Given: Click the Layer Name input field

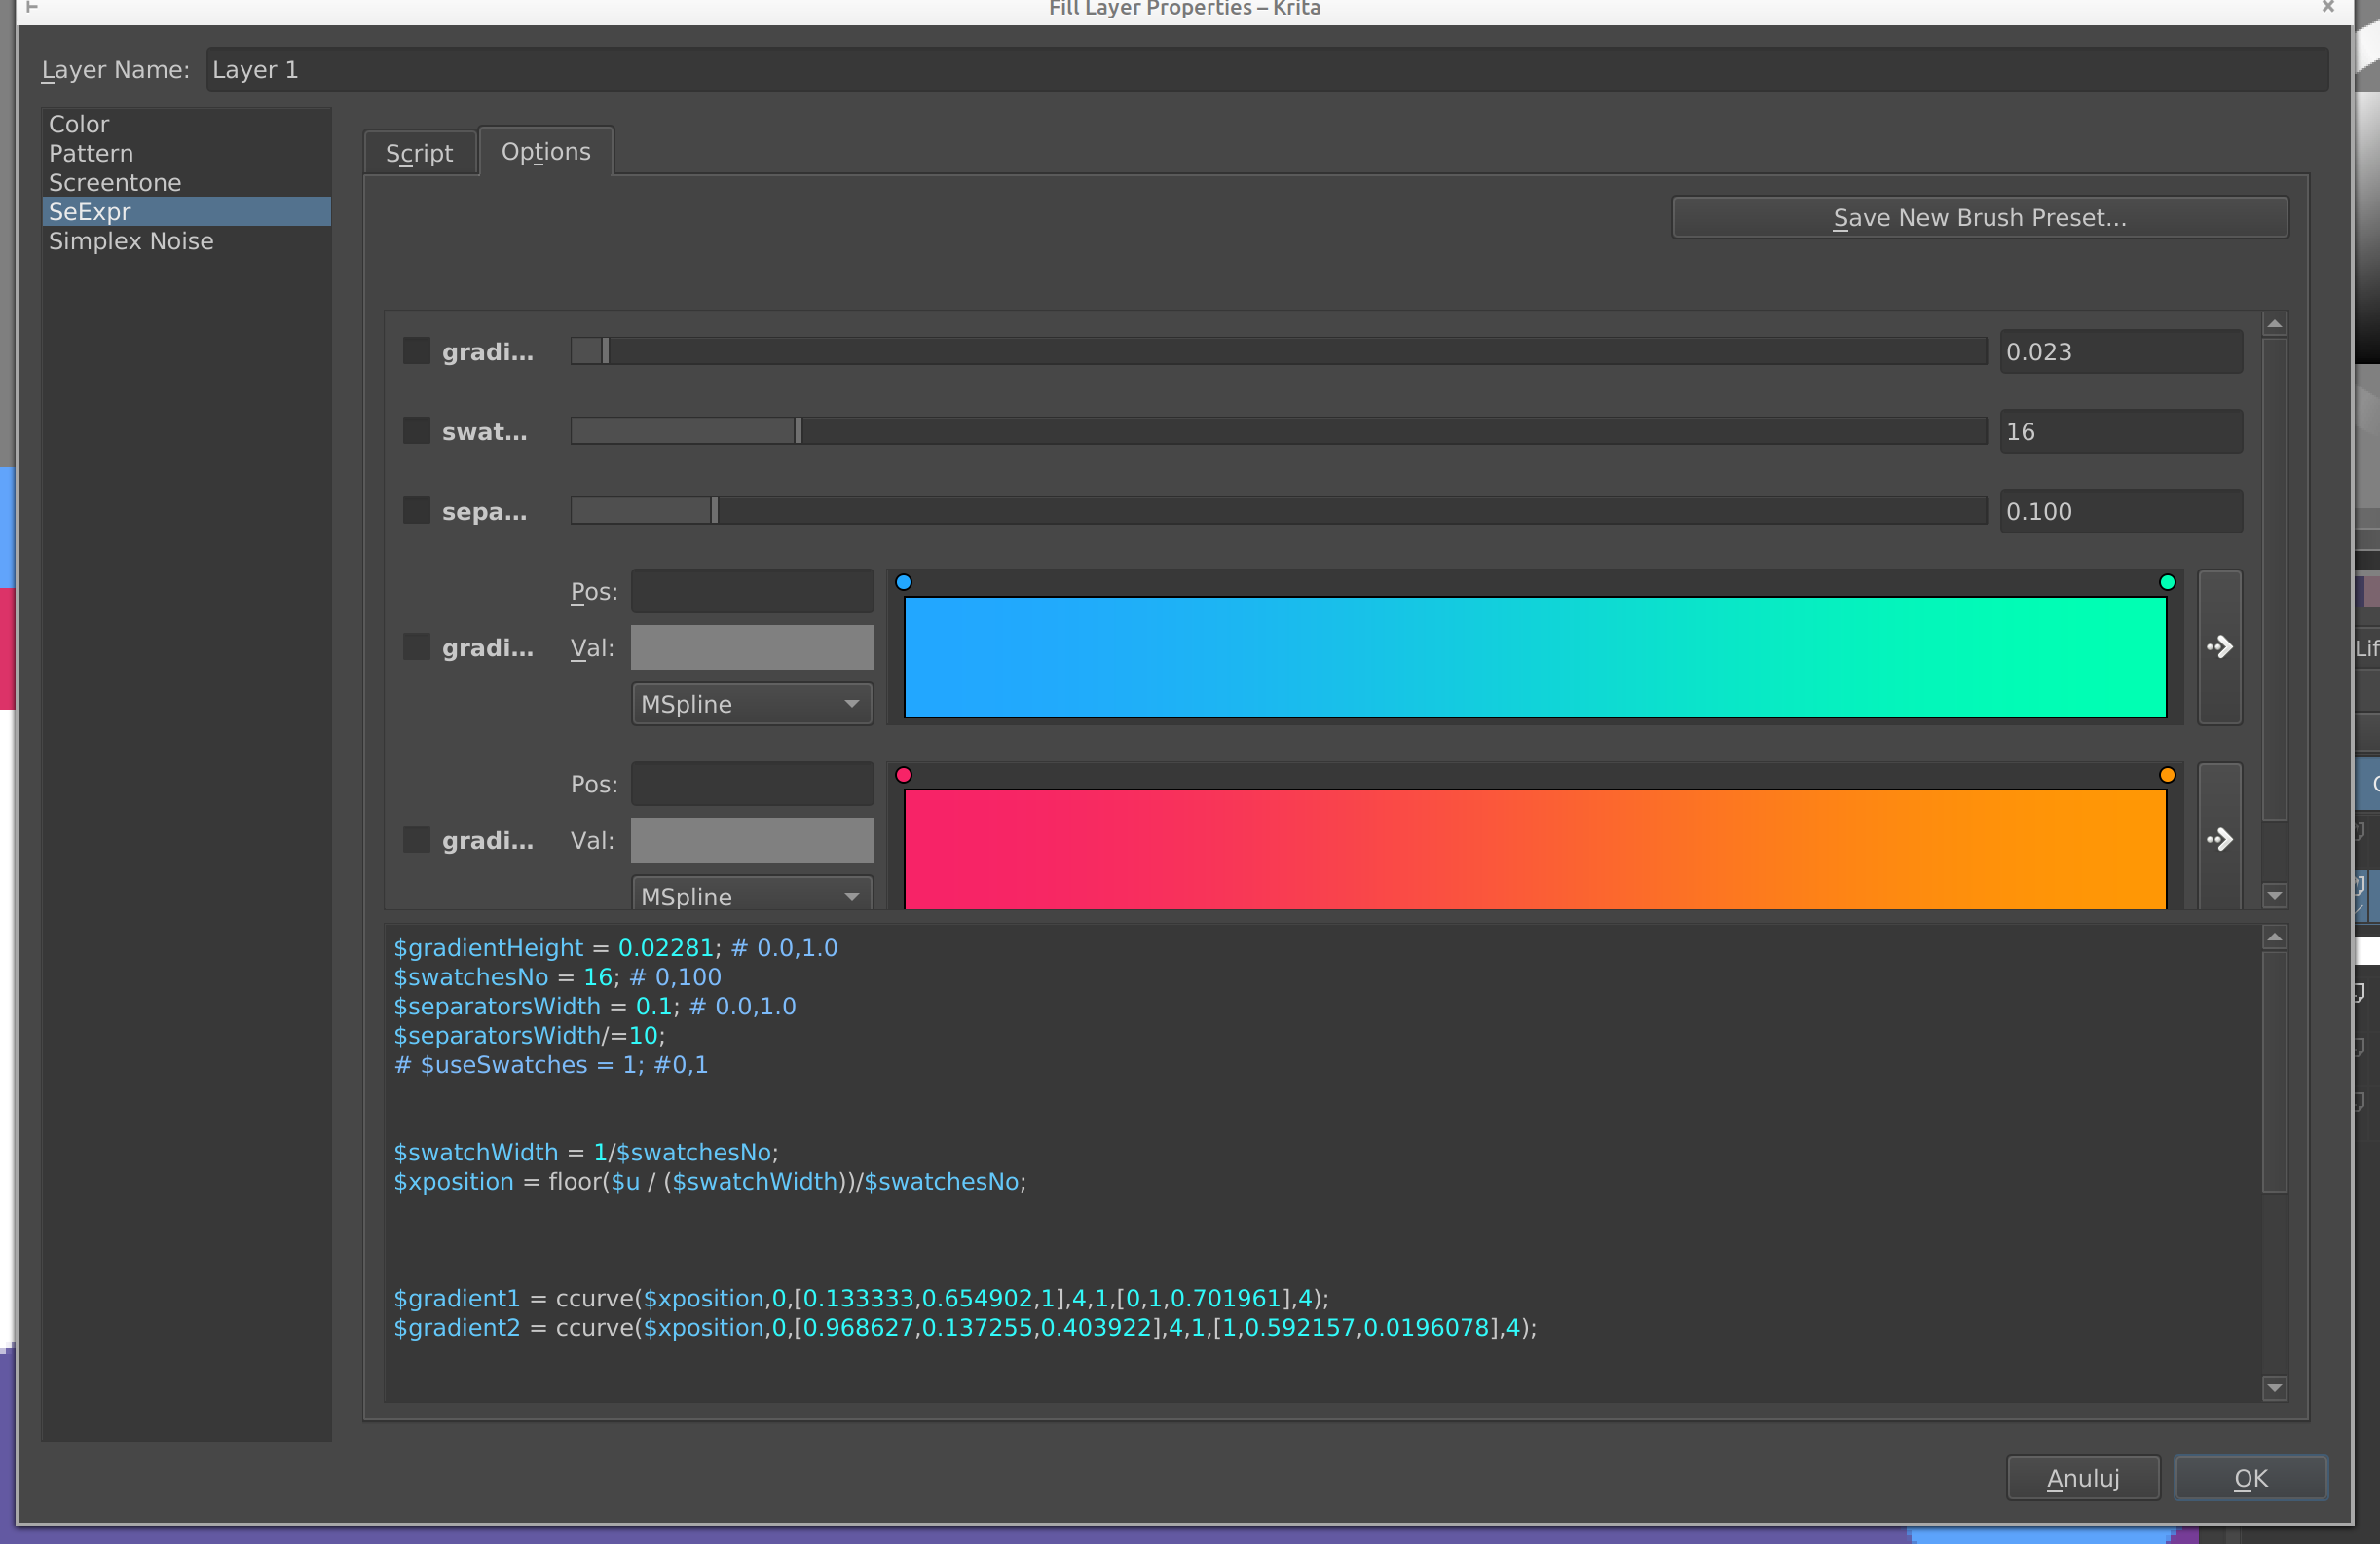Looking at the screenshot, I should point(1266,70).
